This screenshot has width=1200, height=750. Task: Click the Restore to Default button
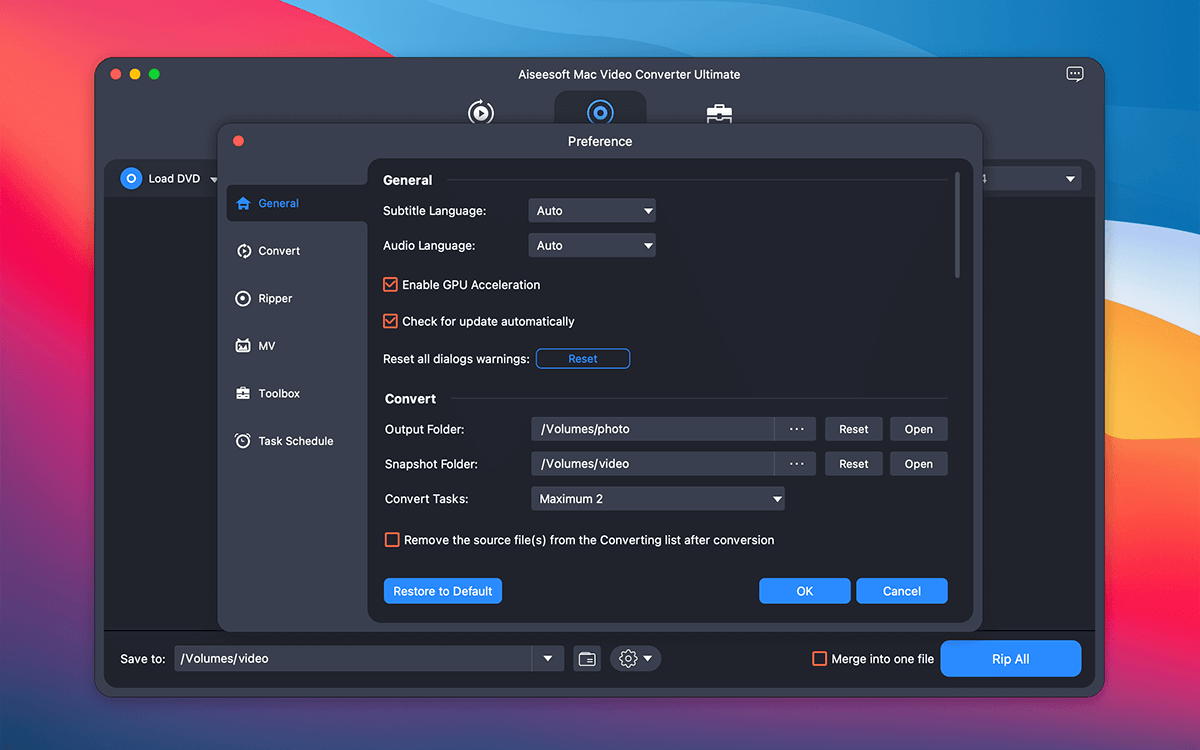tap(443, 591)
